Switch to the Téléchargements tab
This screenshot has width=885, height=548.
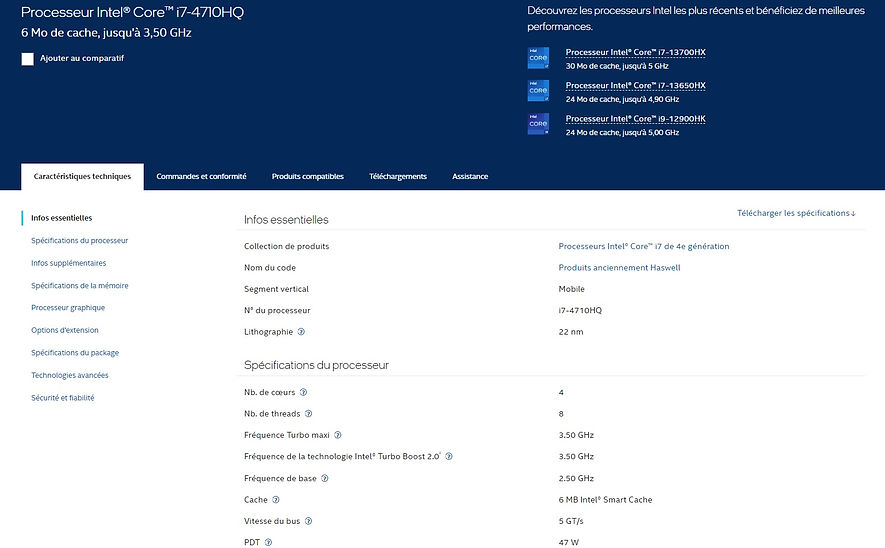pyautogui.click(x=398, y=177)
